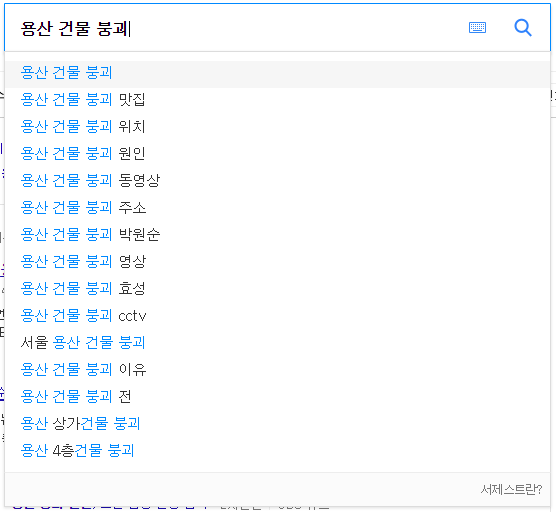Choose suggestion 용산 건물 붕괴 효성
This screenshot has height=512, width=556.
pos(277,288)
